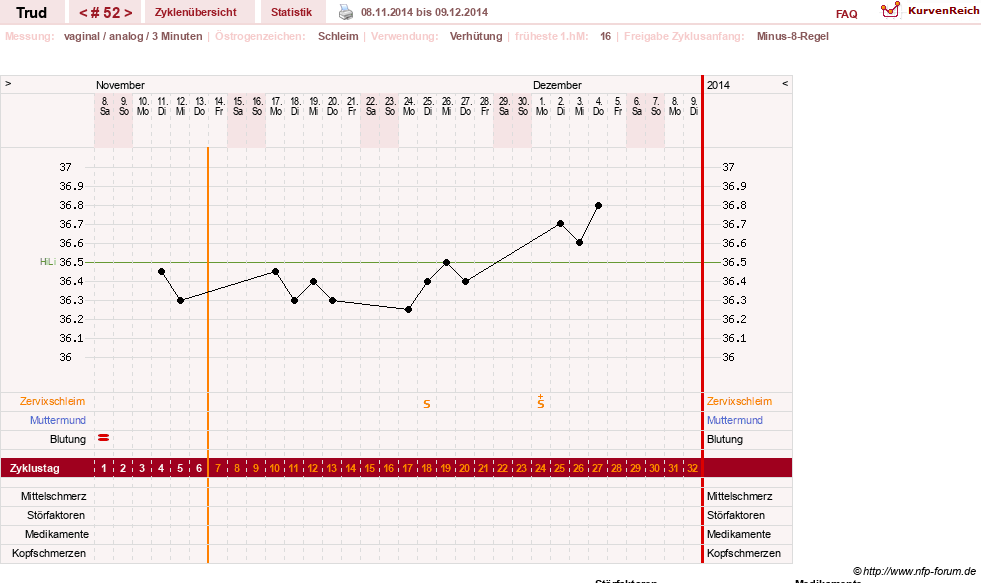Click the left Mittelschmerz row label

point(54,496)
